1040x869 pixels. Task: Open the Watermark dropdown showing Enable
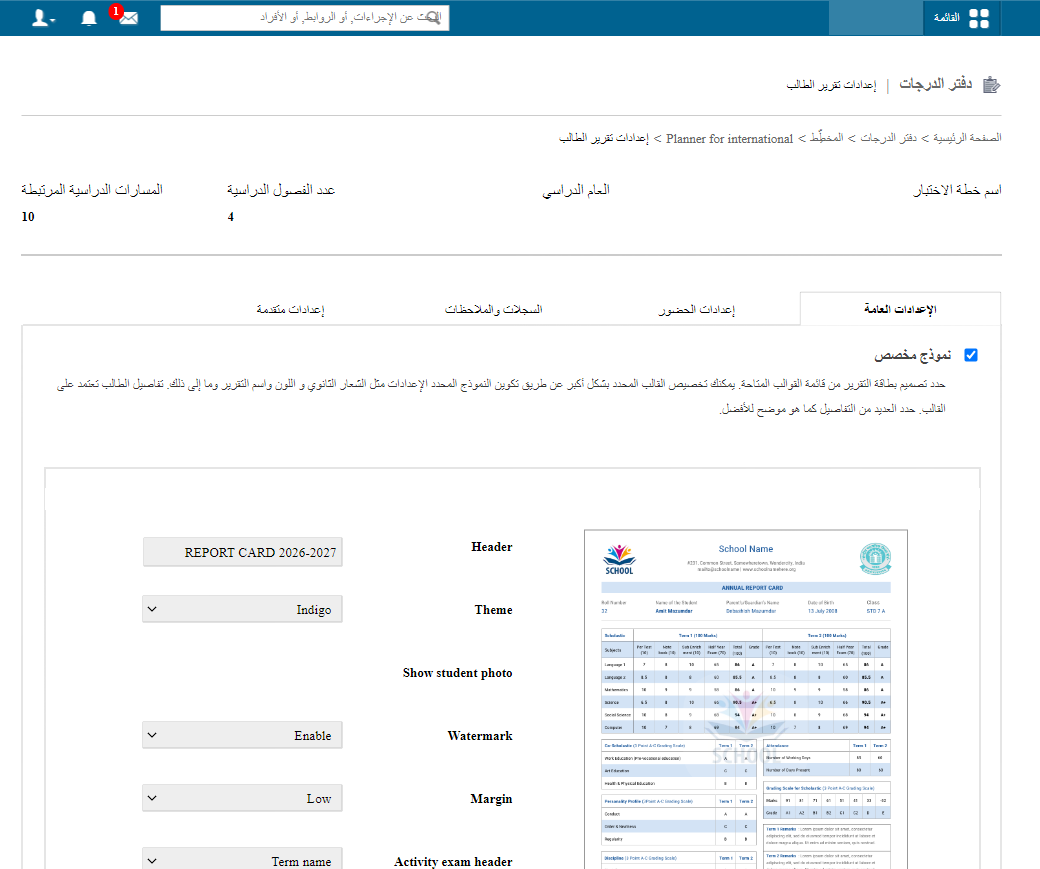coord(243,735)
